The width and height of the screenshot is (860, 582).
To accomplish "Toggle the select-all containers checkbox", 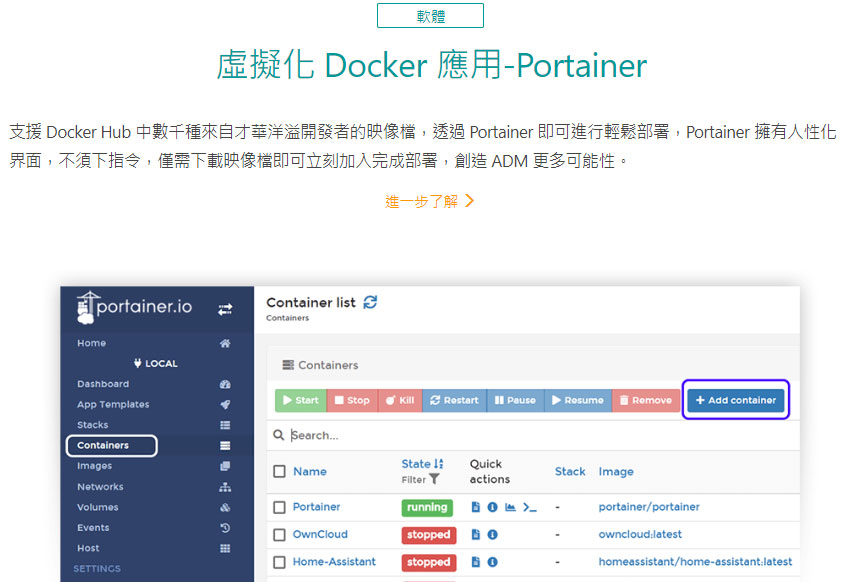I will [x=280, y=472].
